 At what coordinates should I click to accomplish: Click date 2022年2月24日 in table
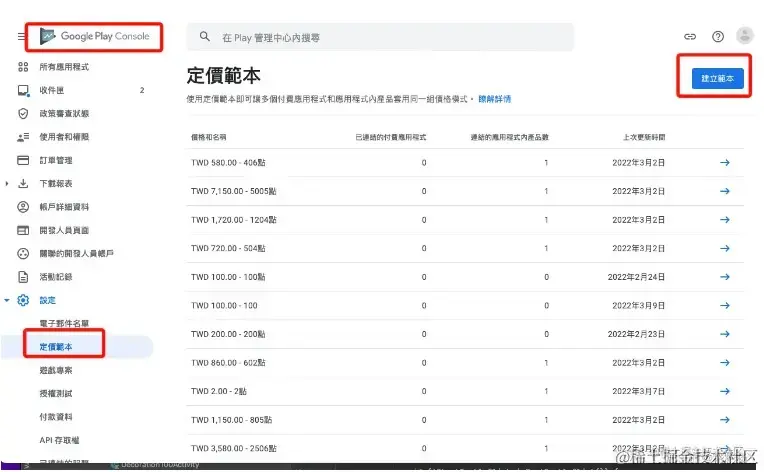click(636, 277)
